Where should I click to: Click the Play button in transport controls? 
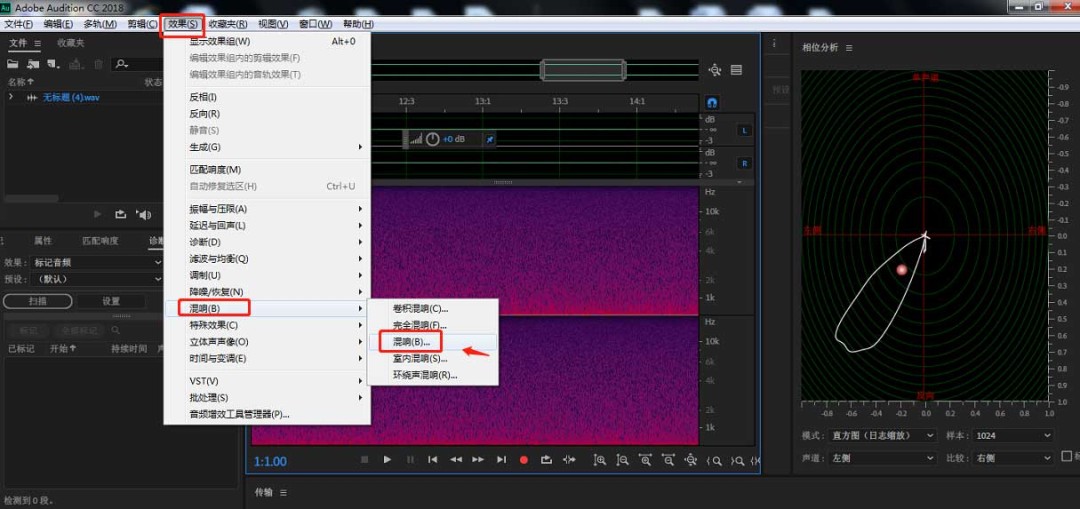(387, 460)
